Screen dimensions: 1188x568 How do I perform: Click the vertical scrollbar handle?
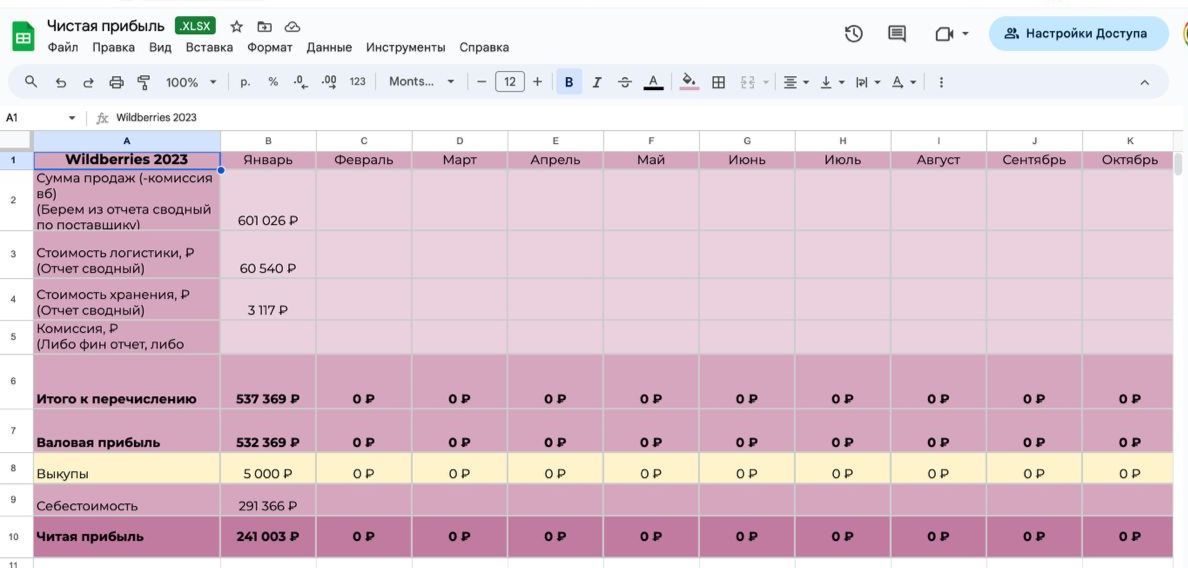1179,164
